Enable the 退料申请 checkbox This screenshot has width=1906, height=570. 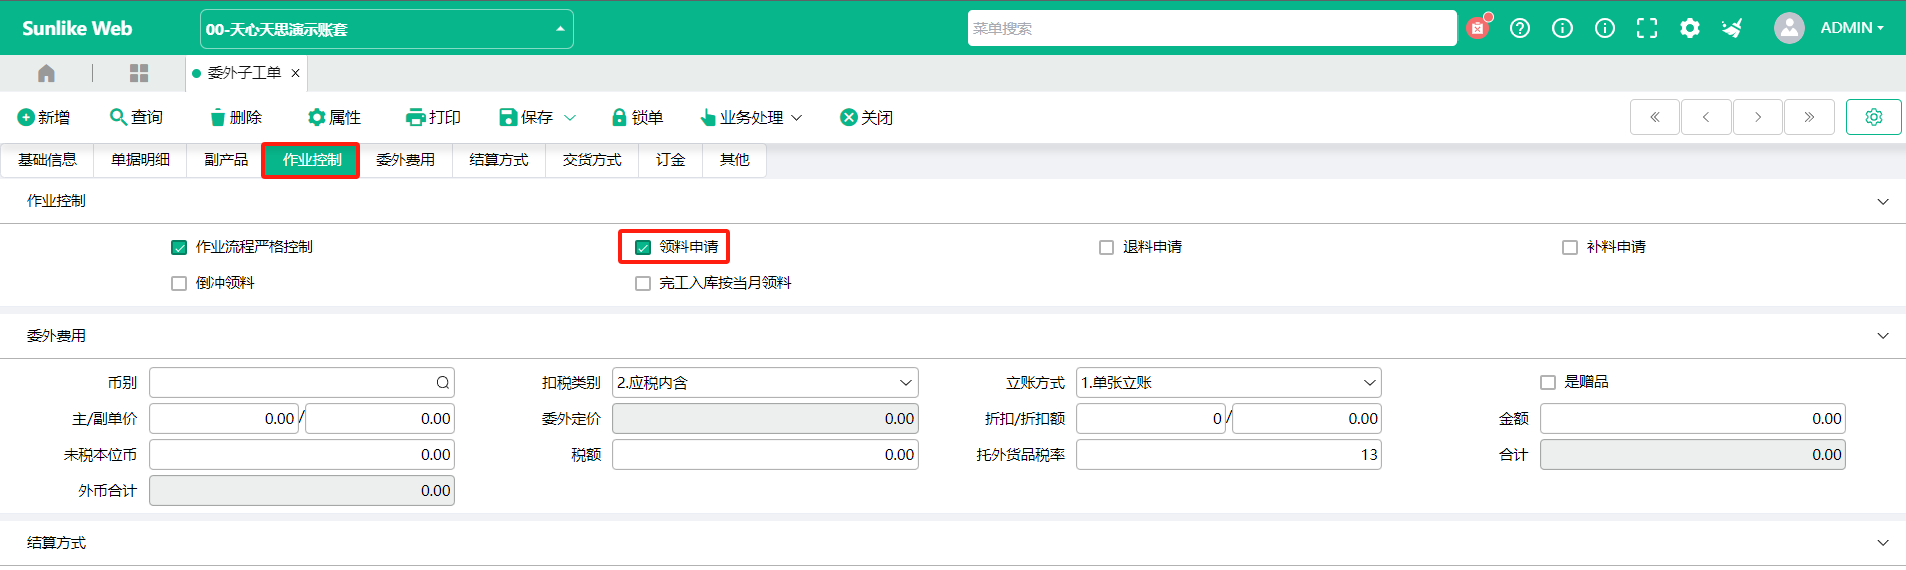click(1106, 247)
